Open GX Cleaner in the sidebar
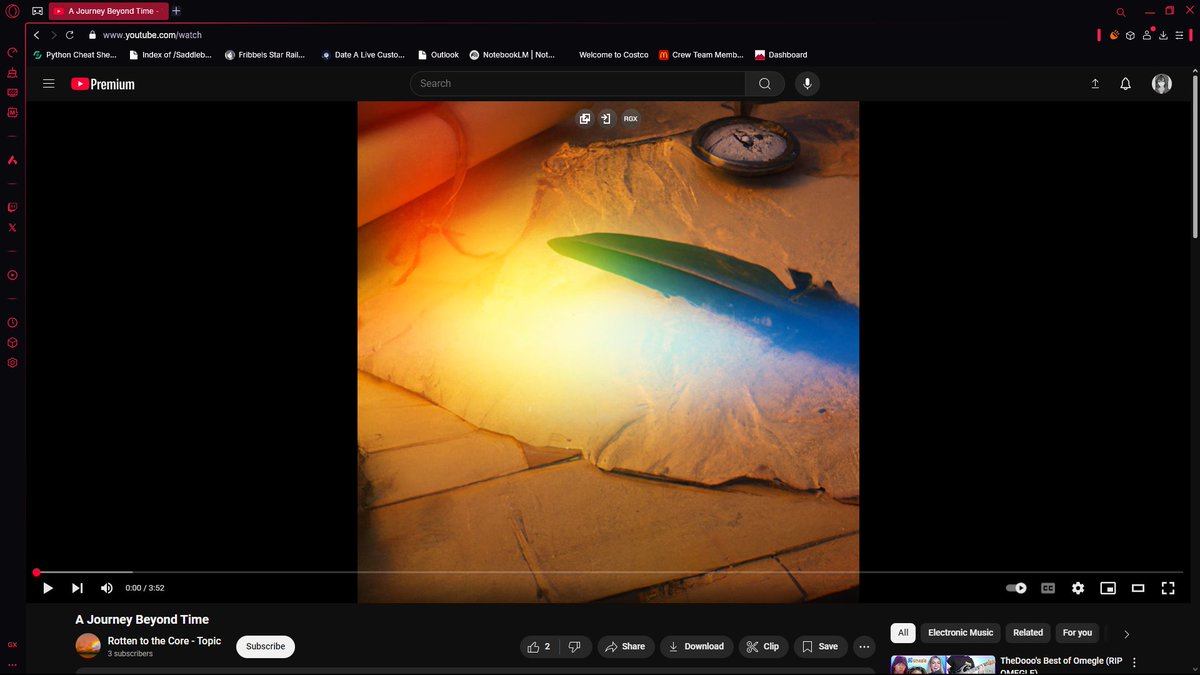Screen dimensions: 1200x675 click(12, 73)
